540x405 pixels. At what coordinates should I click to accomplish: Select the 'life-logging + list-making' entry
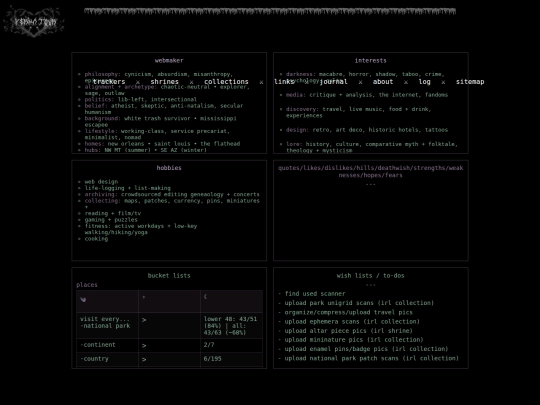coord(127,188)
